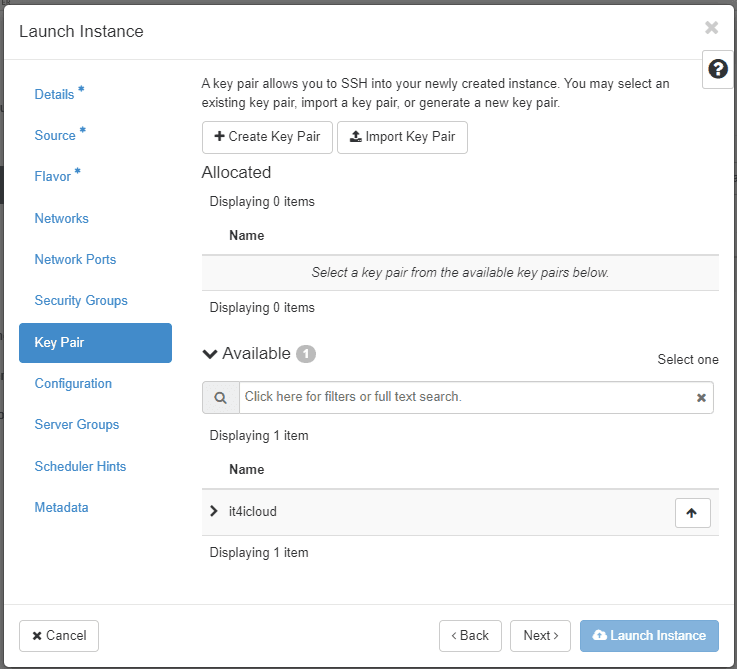Open the Metadata step
The width and height of the screenshot is (737, 669).
coord(61,507)
